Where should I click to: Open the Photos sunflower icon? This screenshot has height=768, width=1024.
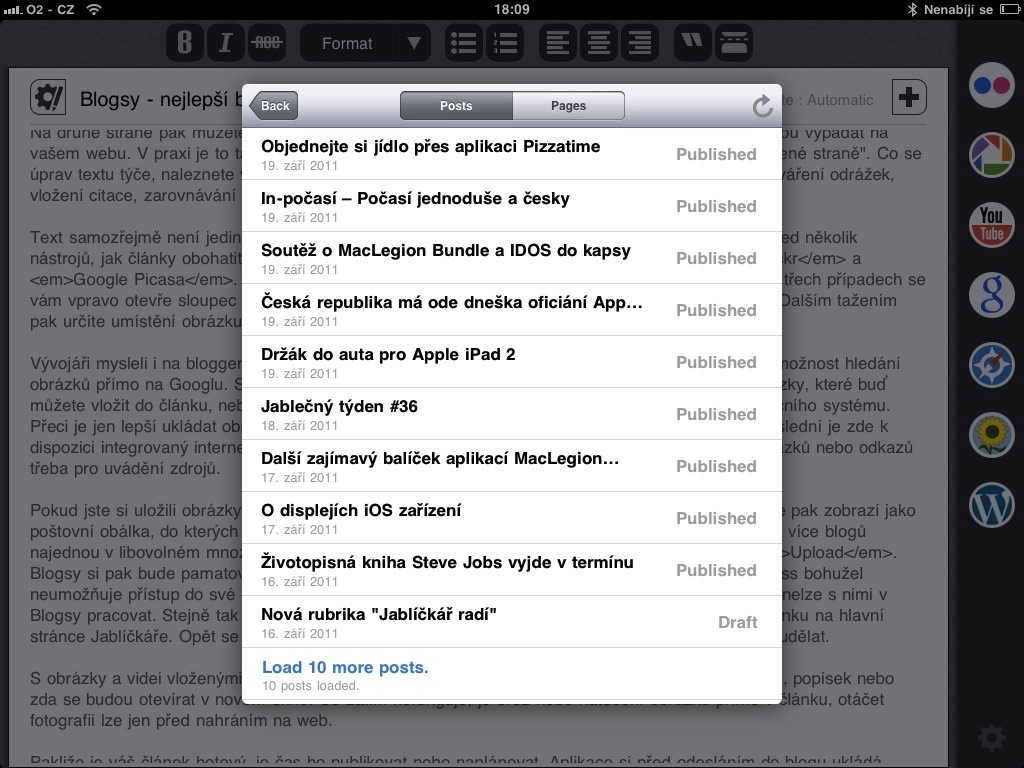click(991, 434)
